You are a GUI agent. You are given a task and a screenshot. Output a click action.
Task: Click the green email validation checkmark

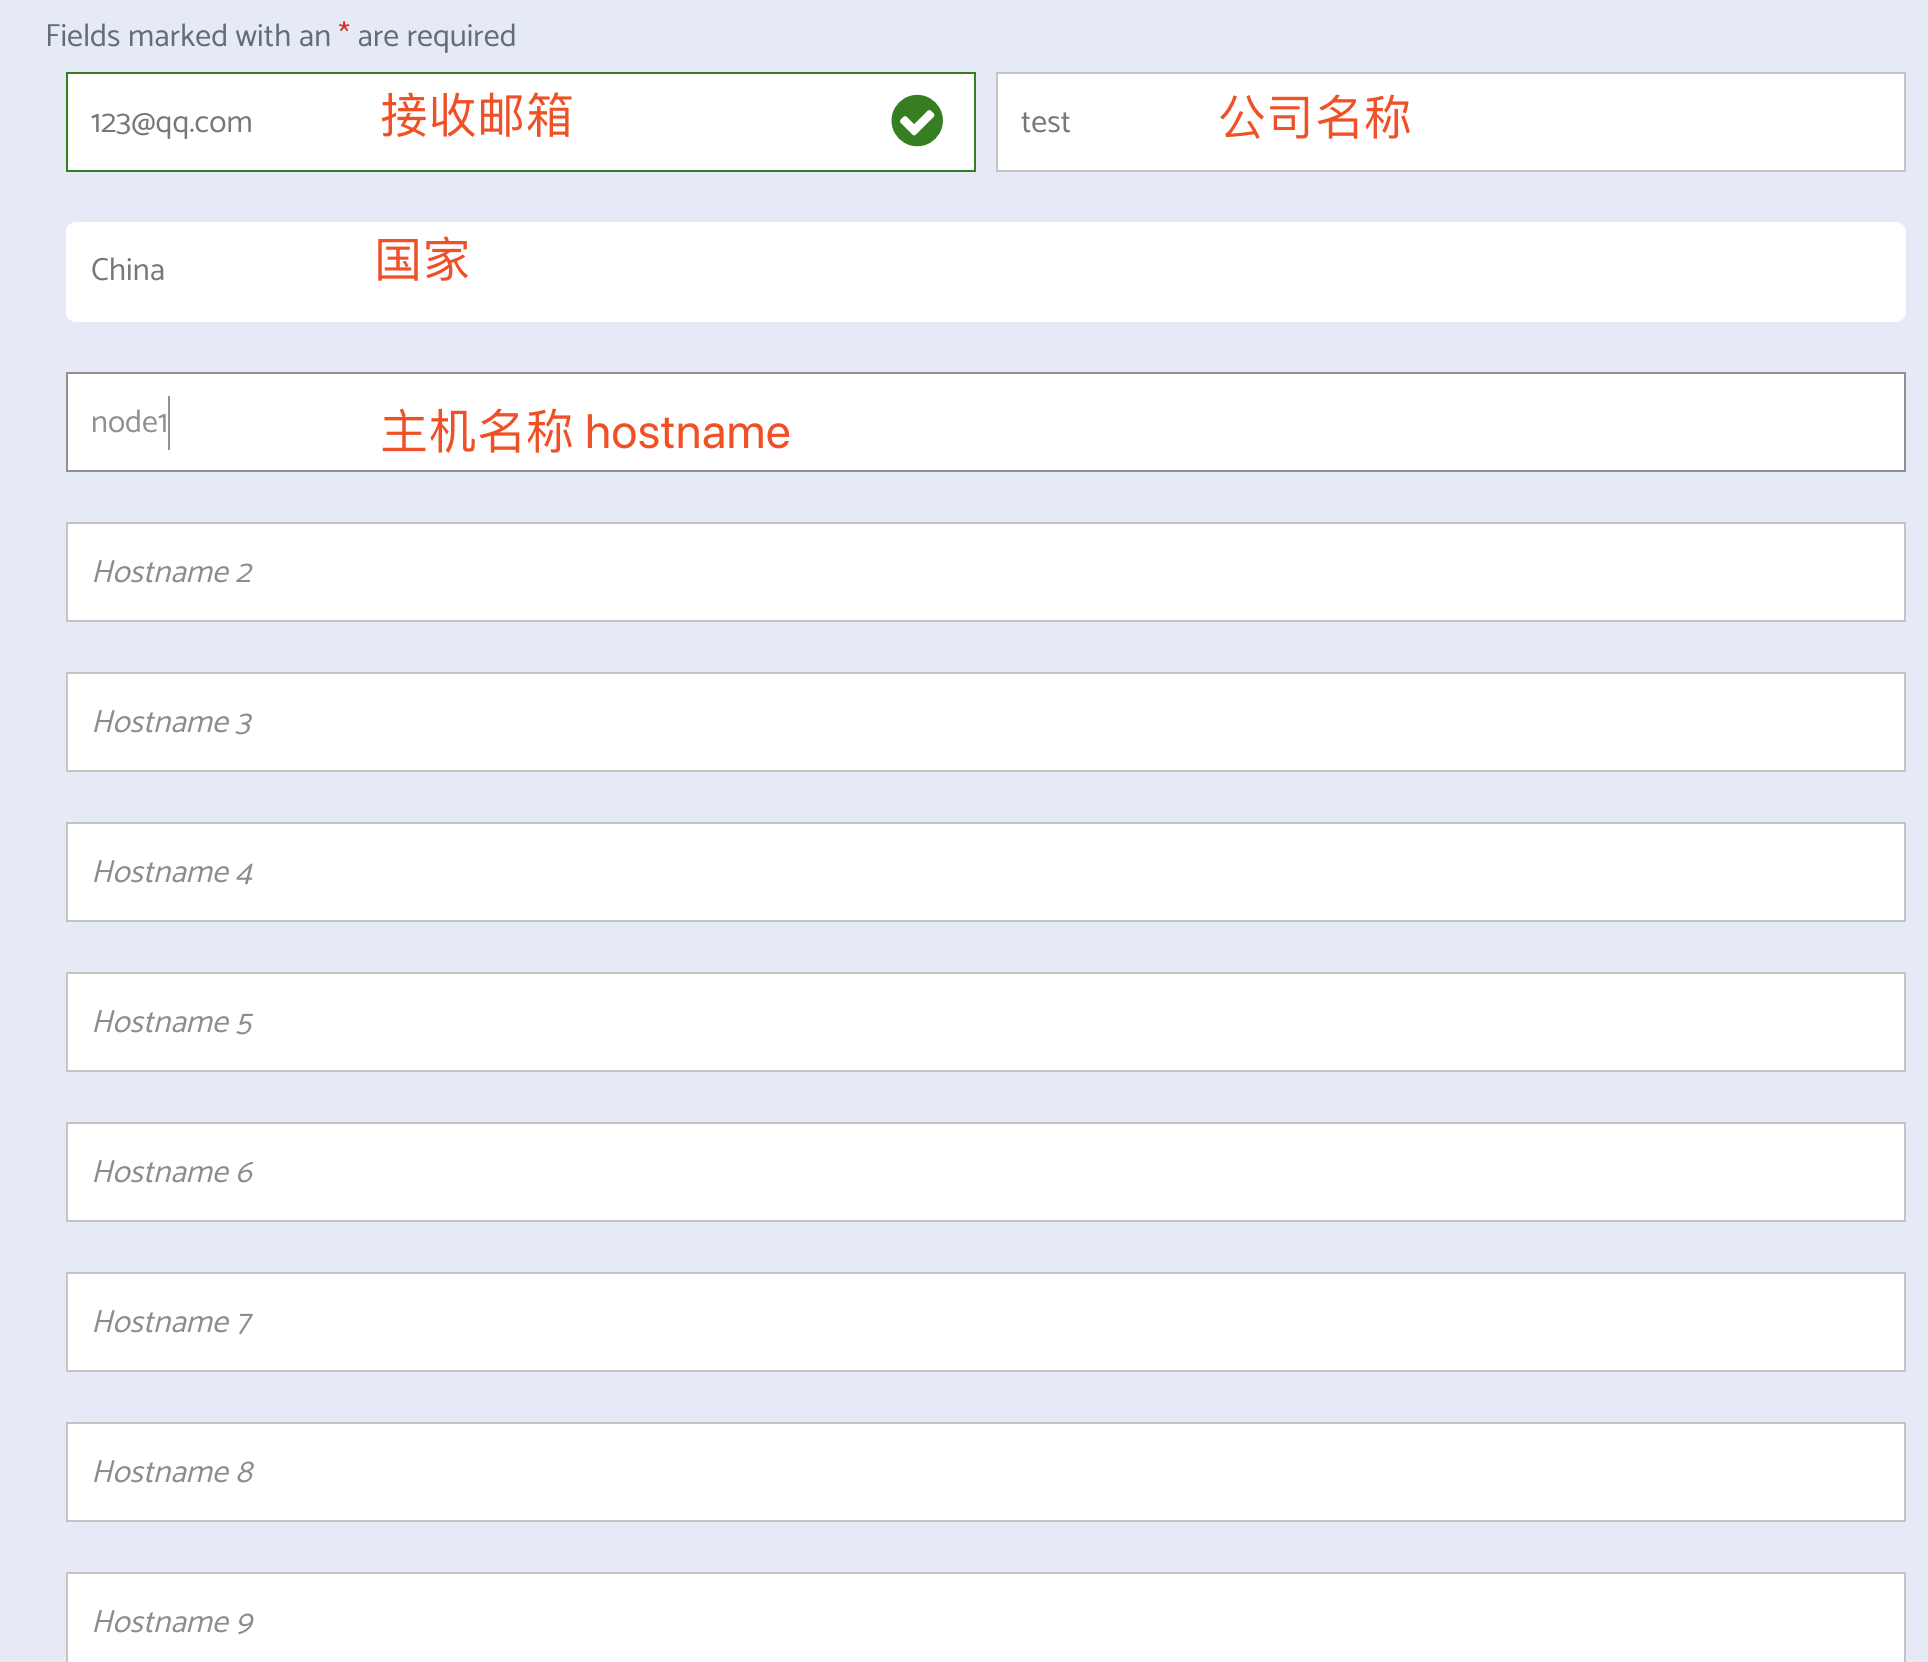pos(916,121)
